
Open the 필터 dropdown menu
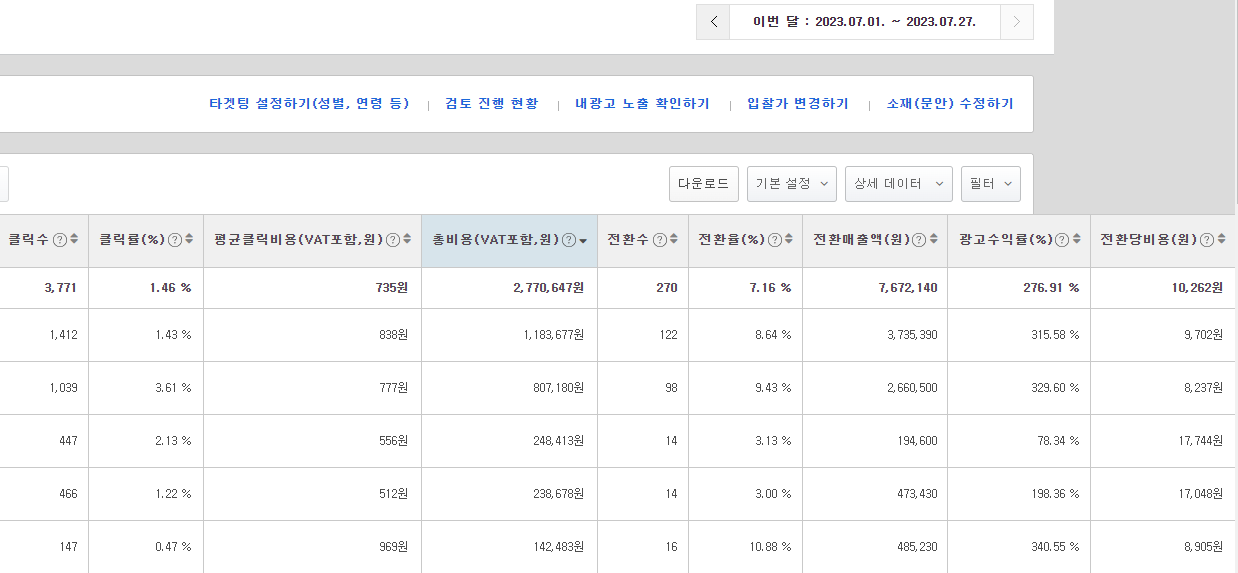(990, 184)
